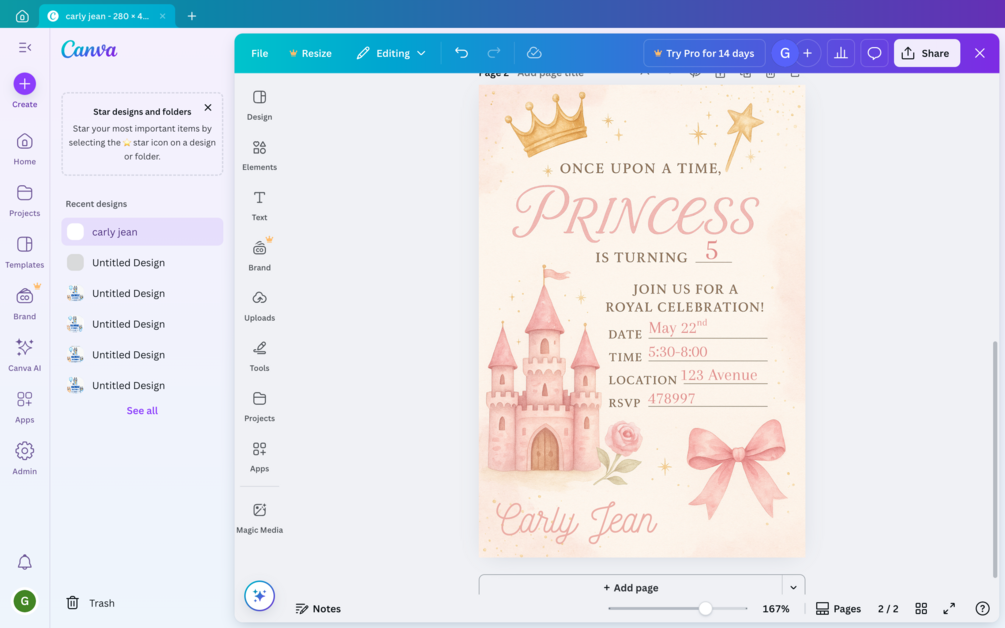Image resolution: width=1005 pixels, height=628 pixels.
Task: Click Try Pro for 14 days
Action: [704, 53]
